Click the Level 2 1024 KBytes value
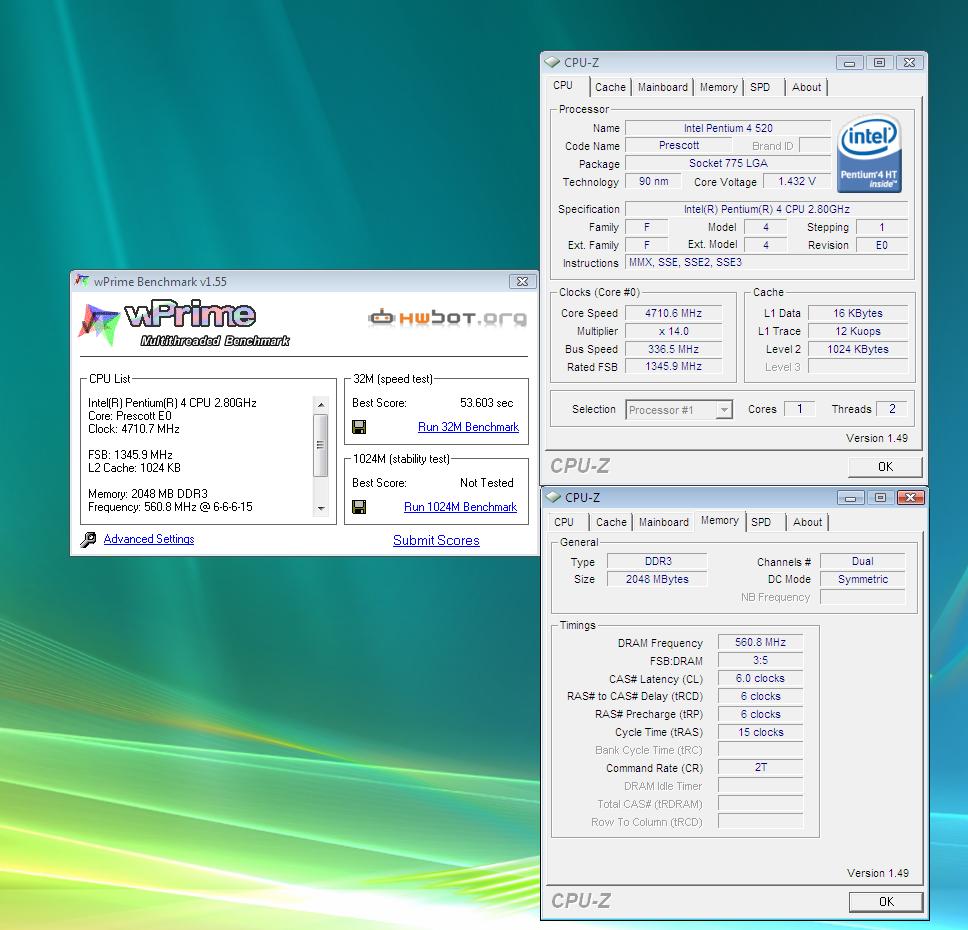The height and width of the screenshot is (930, 968). (x=858, y=349)
